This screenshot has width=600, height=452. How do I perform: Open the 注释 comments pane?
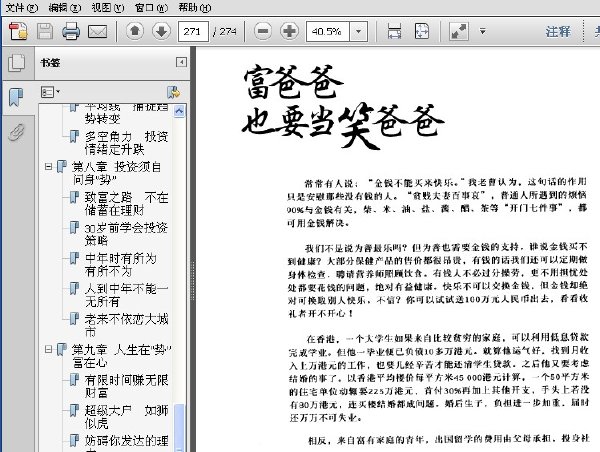(558, 31)
